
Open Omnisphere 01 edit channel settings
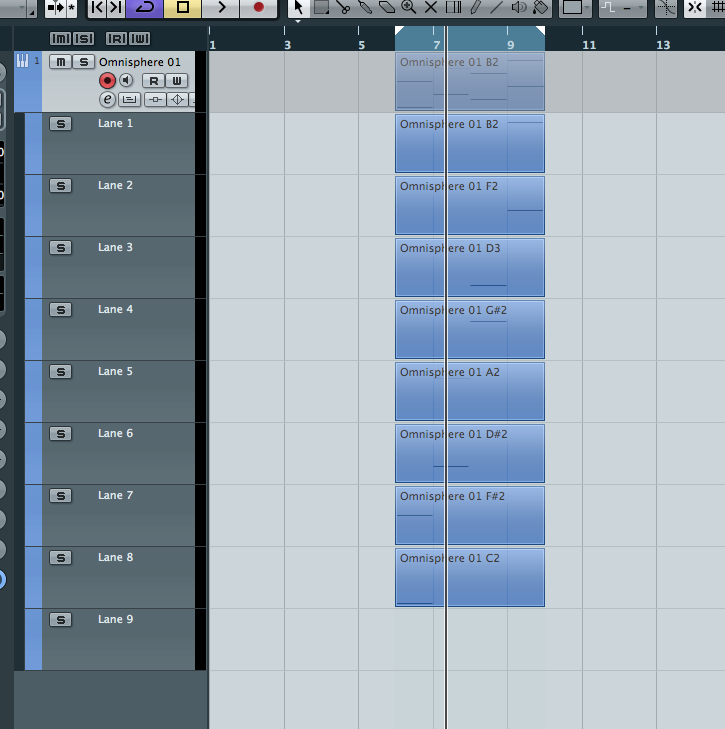click(x=107, y=99)
